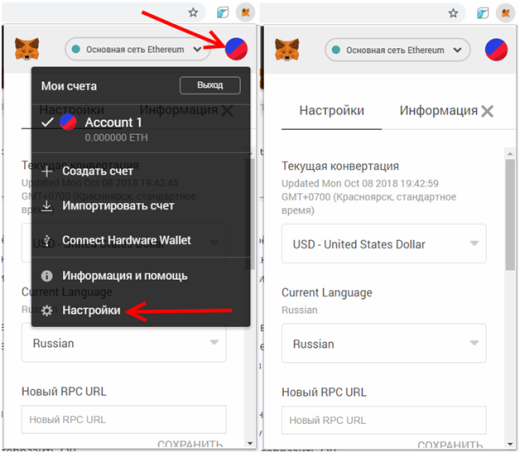Click СОХРАНИТЬ in the right popup

(450, 445)
